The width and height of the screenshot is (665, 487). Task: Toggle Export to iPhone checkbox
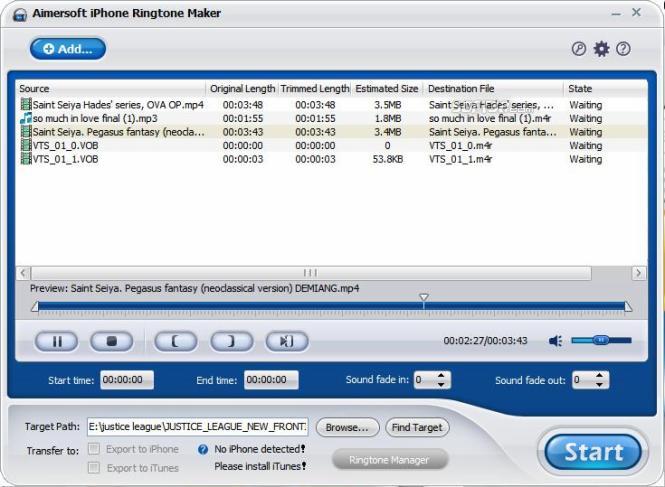(94, 449)
